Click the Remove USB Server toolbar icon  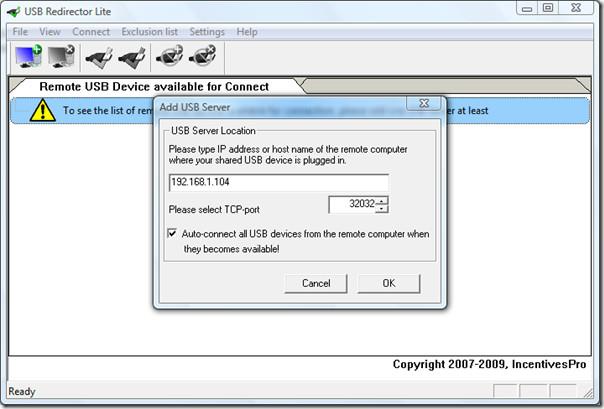(x=59, y=58)
